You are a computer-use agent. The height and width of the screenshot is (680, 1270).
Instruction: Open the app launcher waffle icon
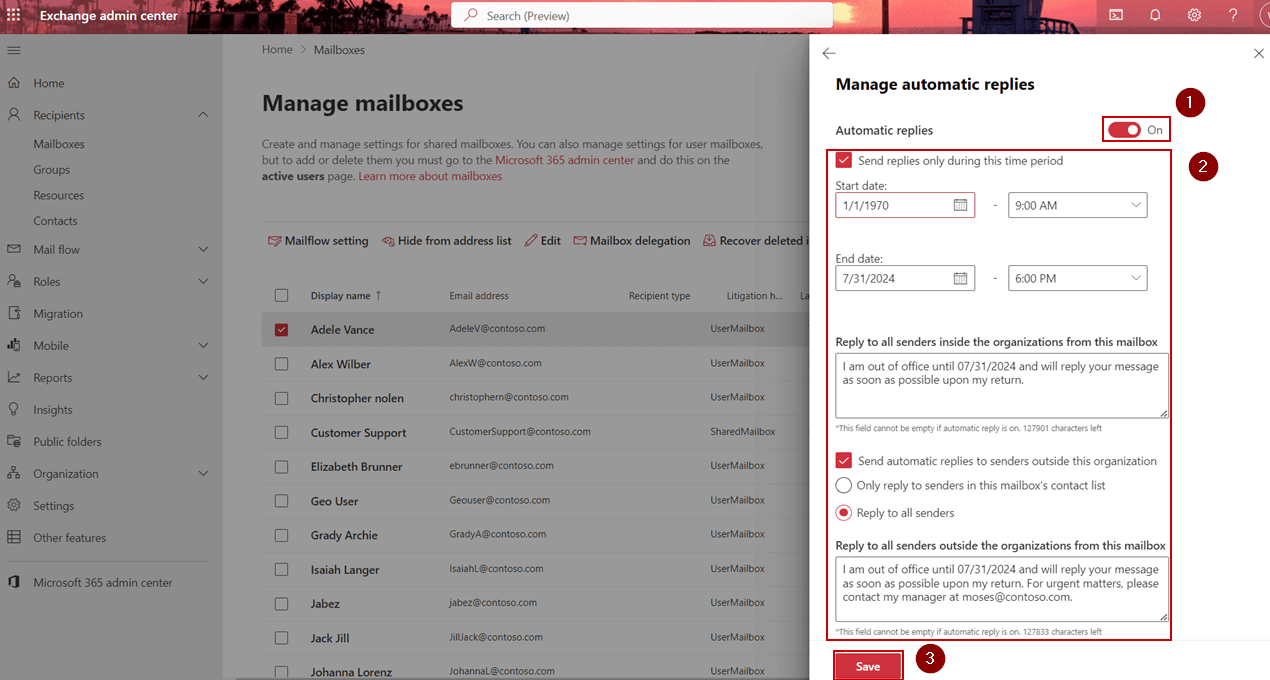click(14, 15)
